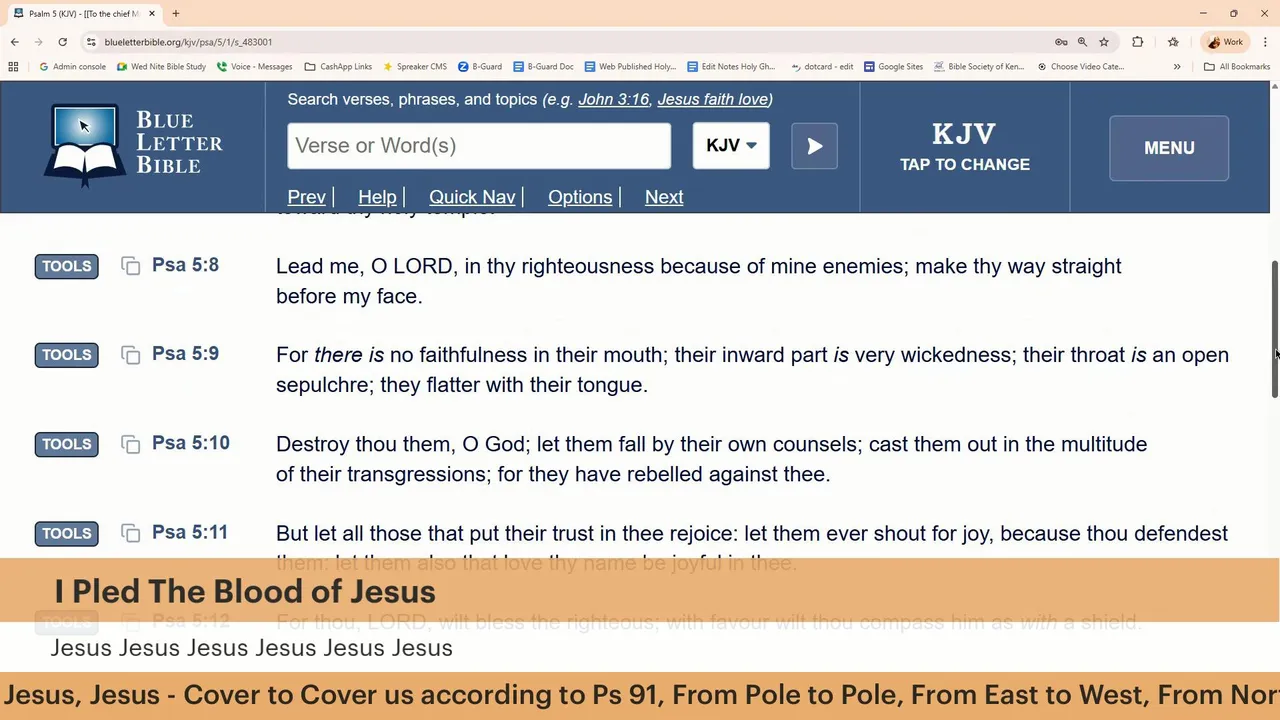This screenshot has height=720, width=1280.
Task: Select the Psalm 5 (KJV) browser tab
Action: click(x=83, y=14)
